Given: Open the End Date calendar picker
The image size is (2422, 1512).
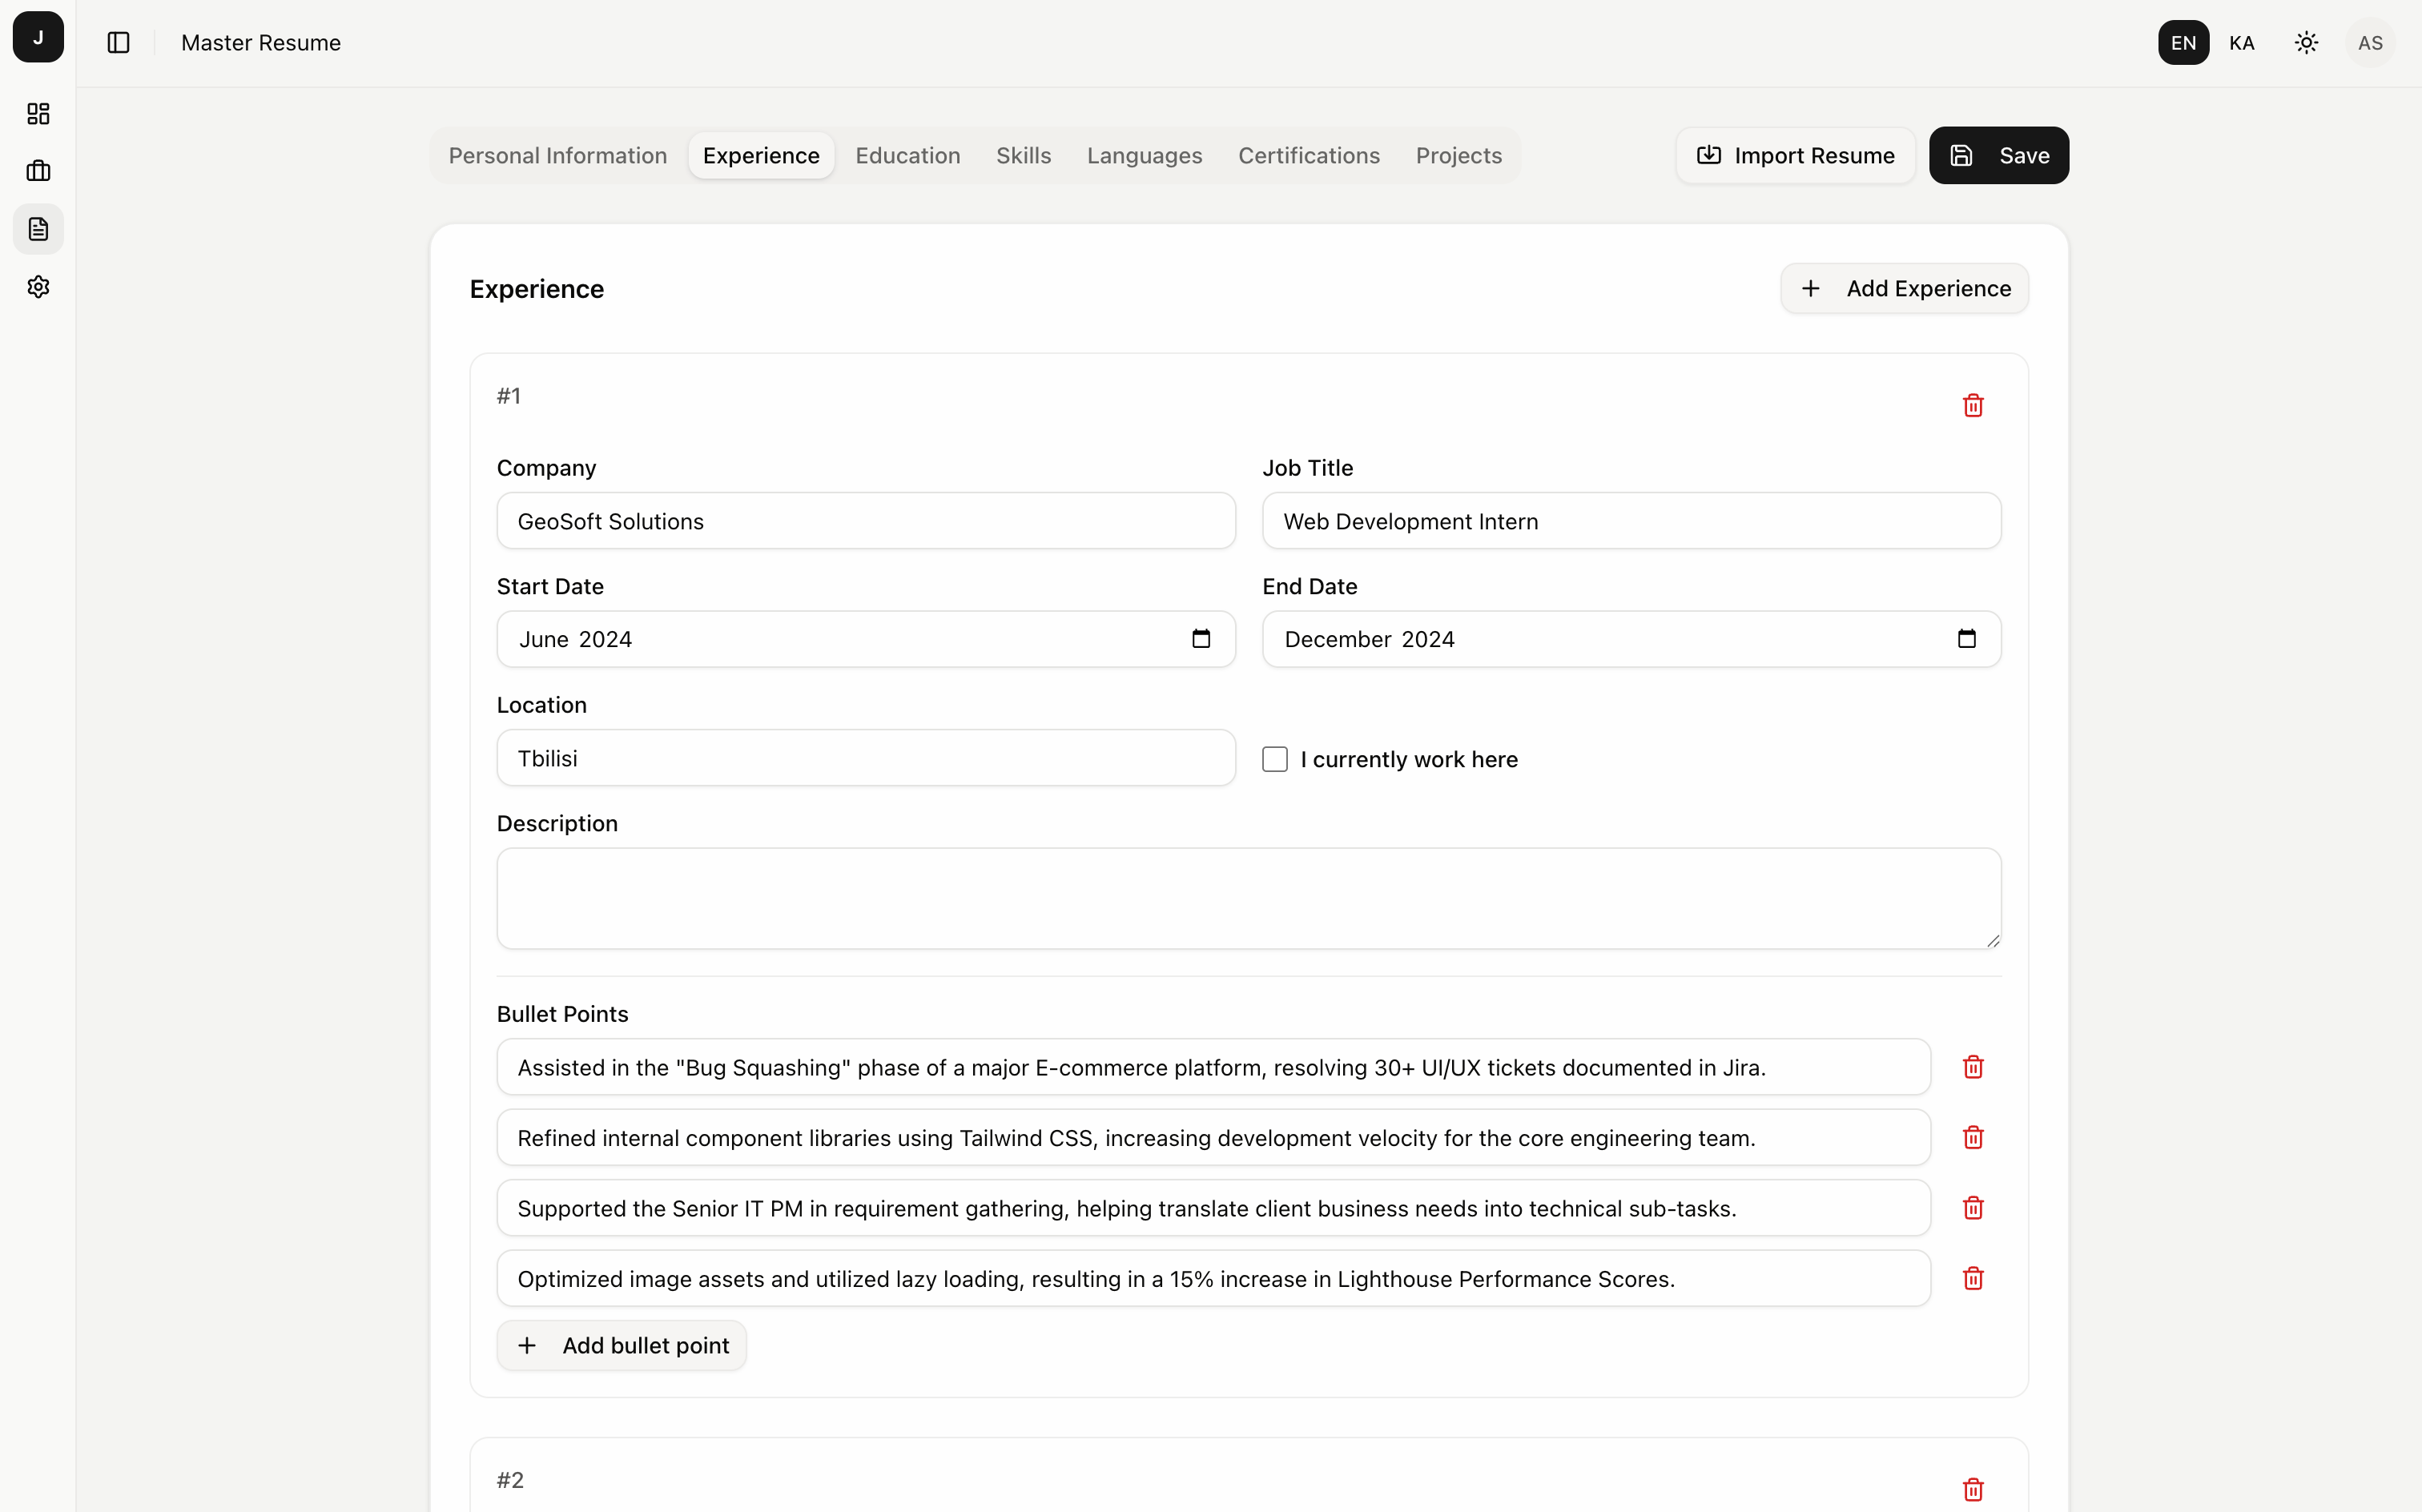Looking at the screenshot, I should pyautogui.click(x=1966, y=639).
